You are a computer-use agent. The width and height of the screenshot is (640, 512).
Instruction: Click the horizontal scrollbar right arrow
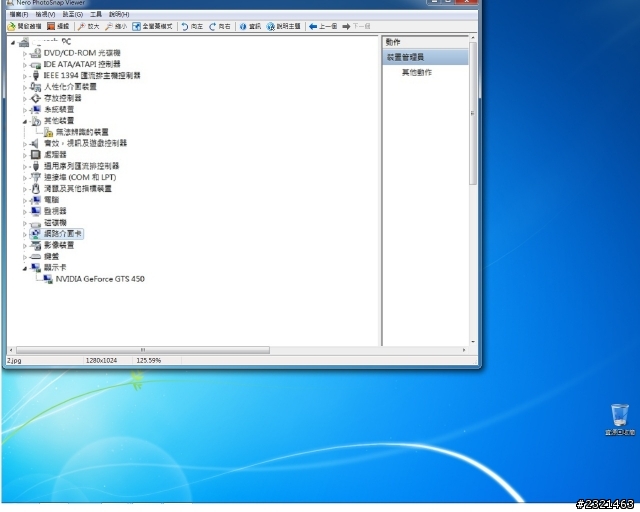464,350
